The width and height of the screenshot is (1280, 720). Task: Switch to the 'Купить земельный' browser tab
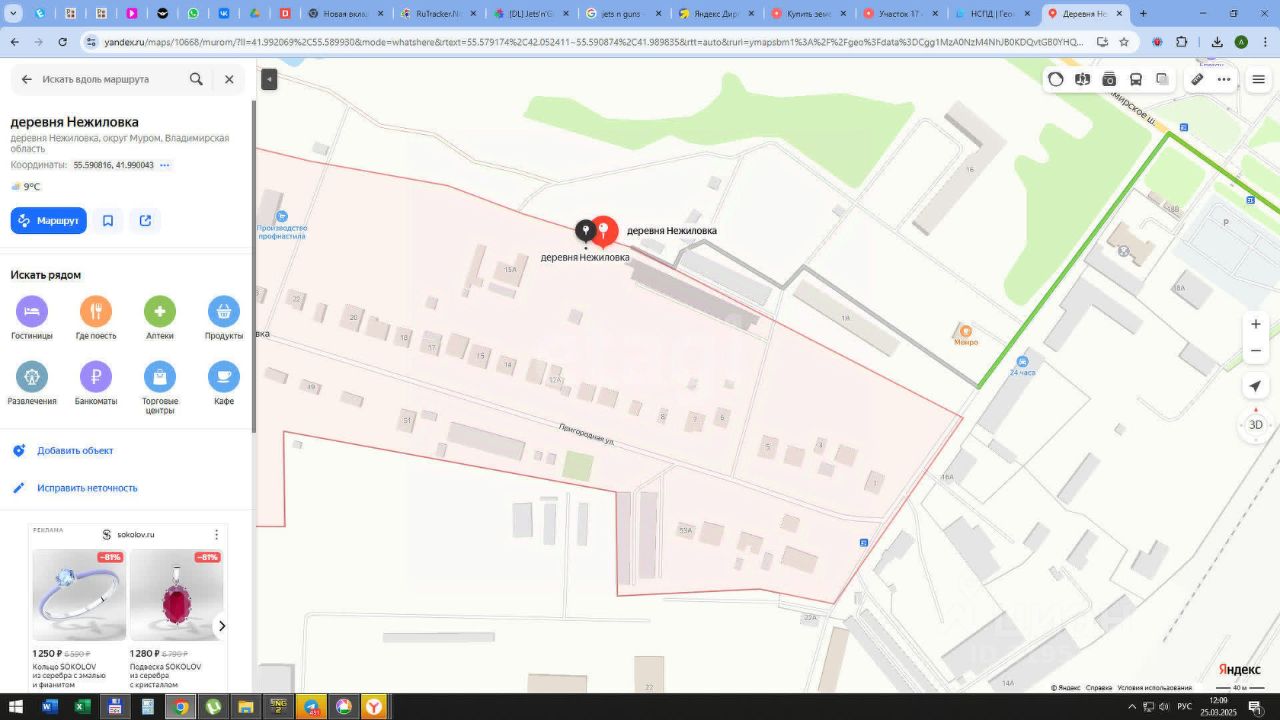[x=809, y=14]
